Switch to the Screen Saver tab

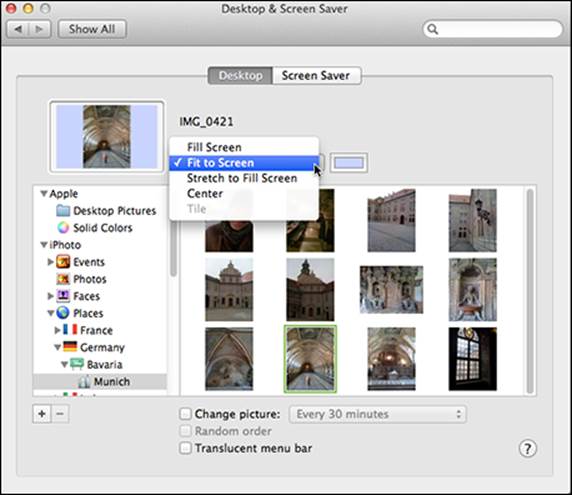316,76
